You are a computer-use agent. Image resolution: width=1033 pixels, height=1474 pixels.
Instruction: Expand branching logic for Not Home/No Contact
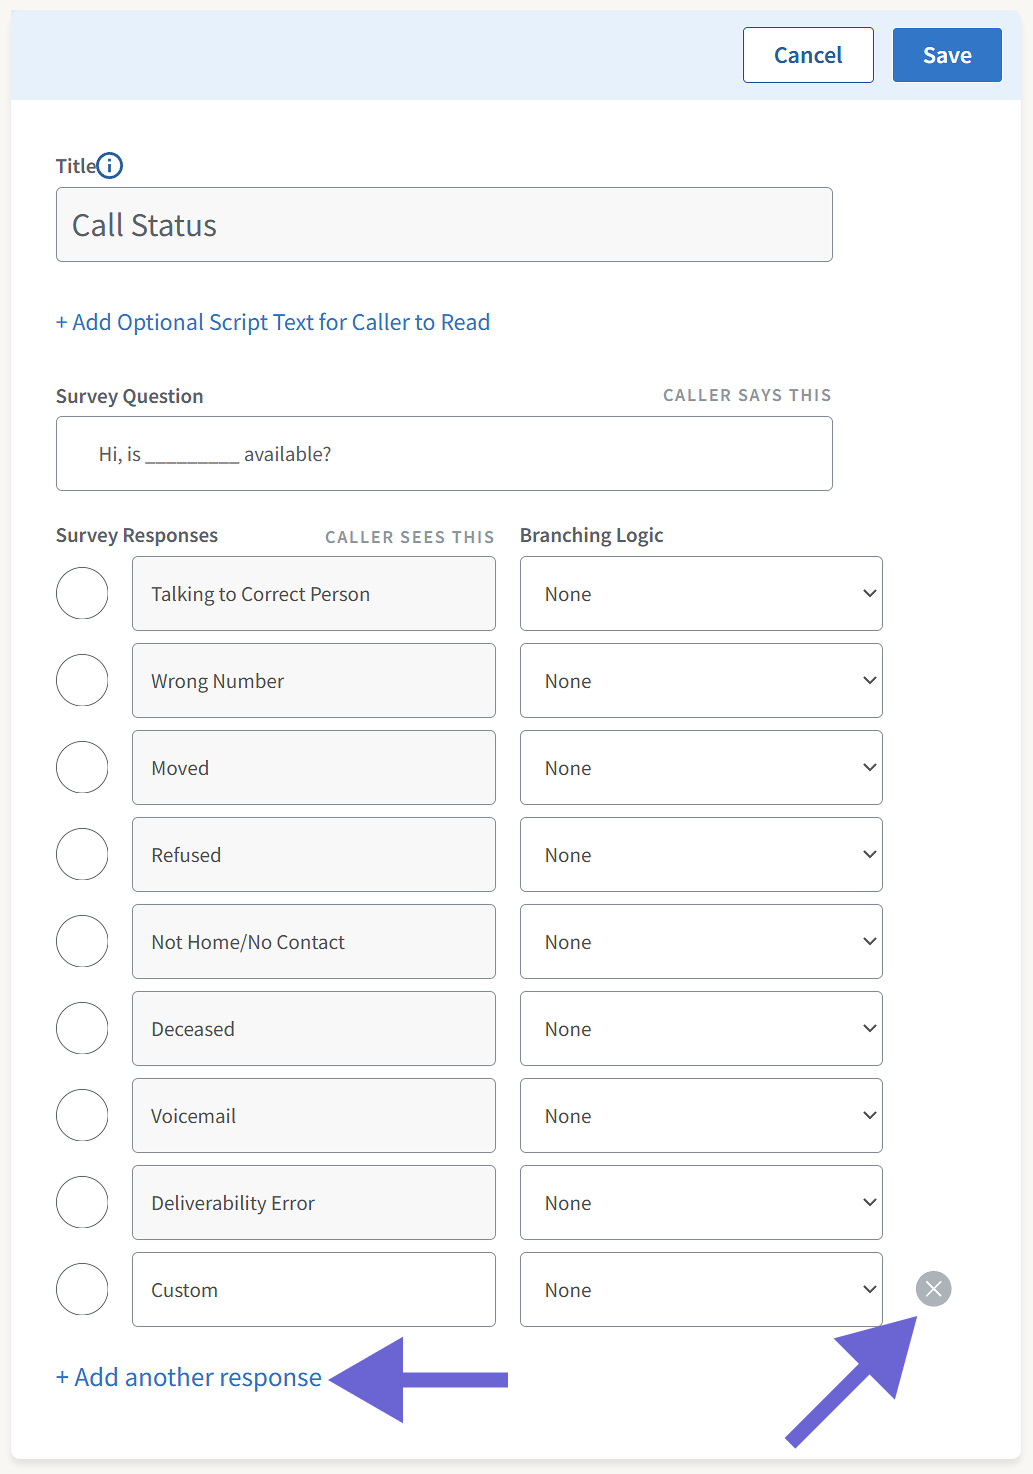(700, 941)
